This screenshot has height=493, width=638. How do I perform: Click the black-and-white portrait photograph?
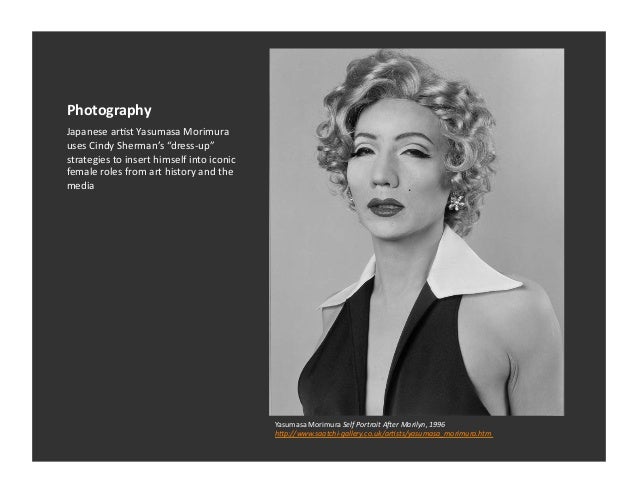point(417,232)
